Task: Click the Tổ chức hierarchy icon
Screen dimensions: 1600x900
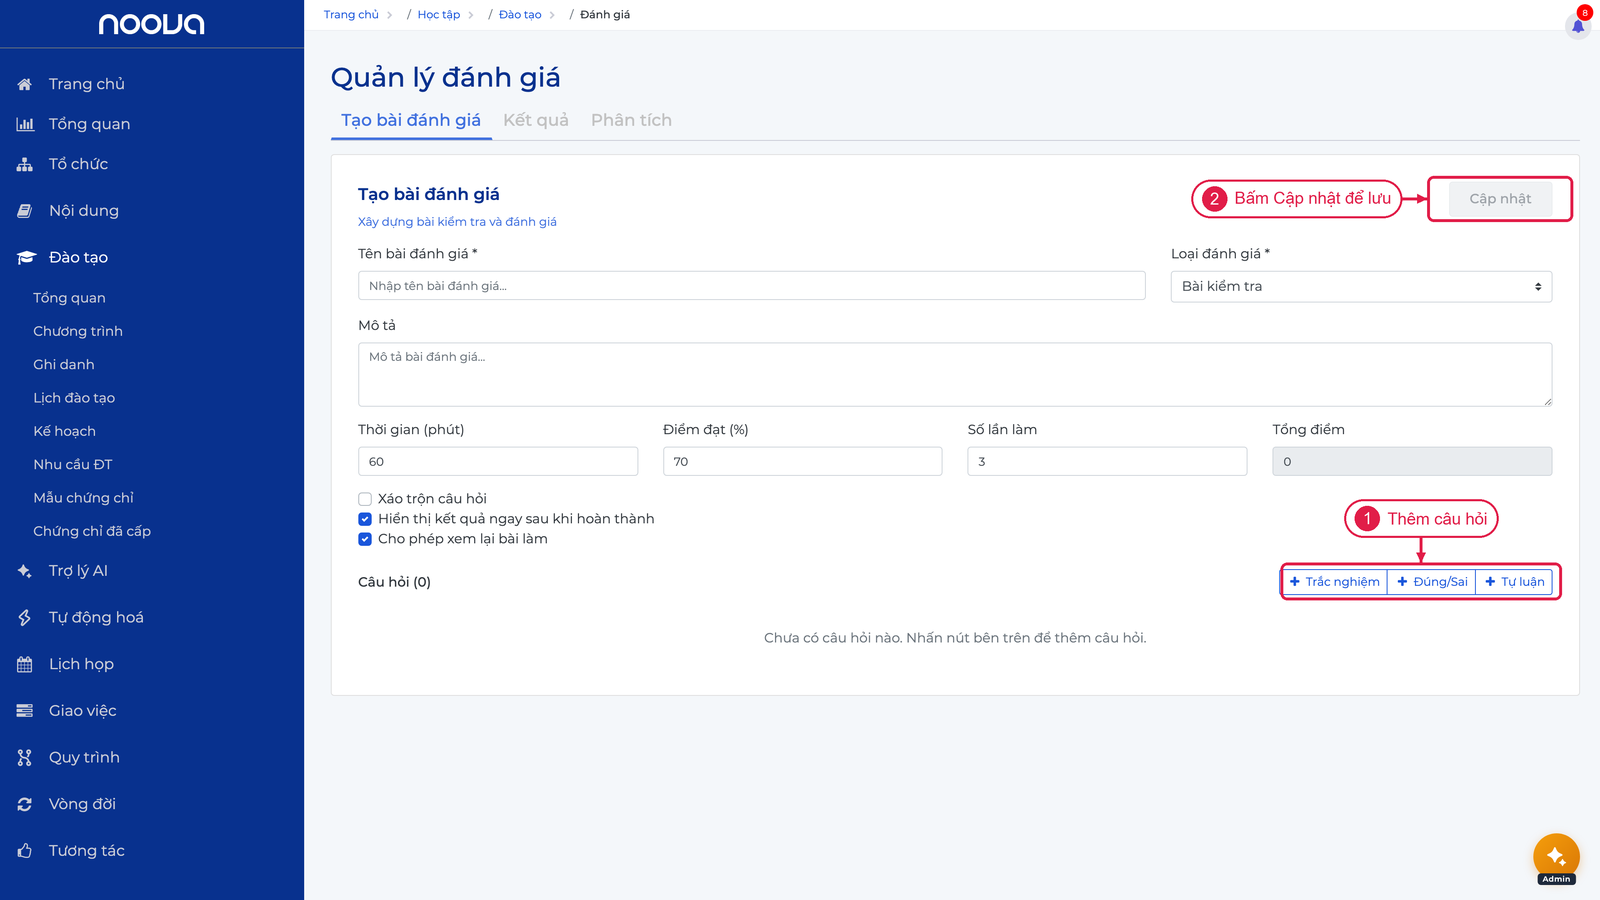Action: point(25,164)
